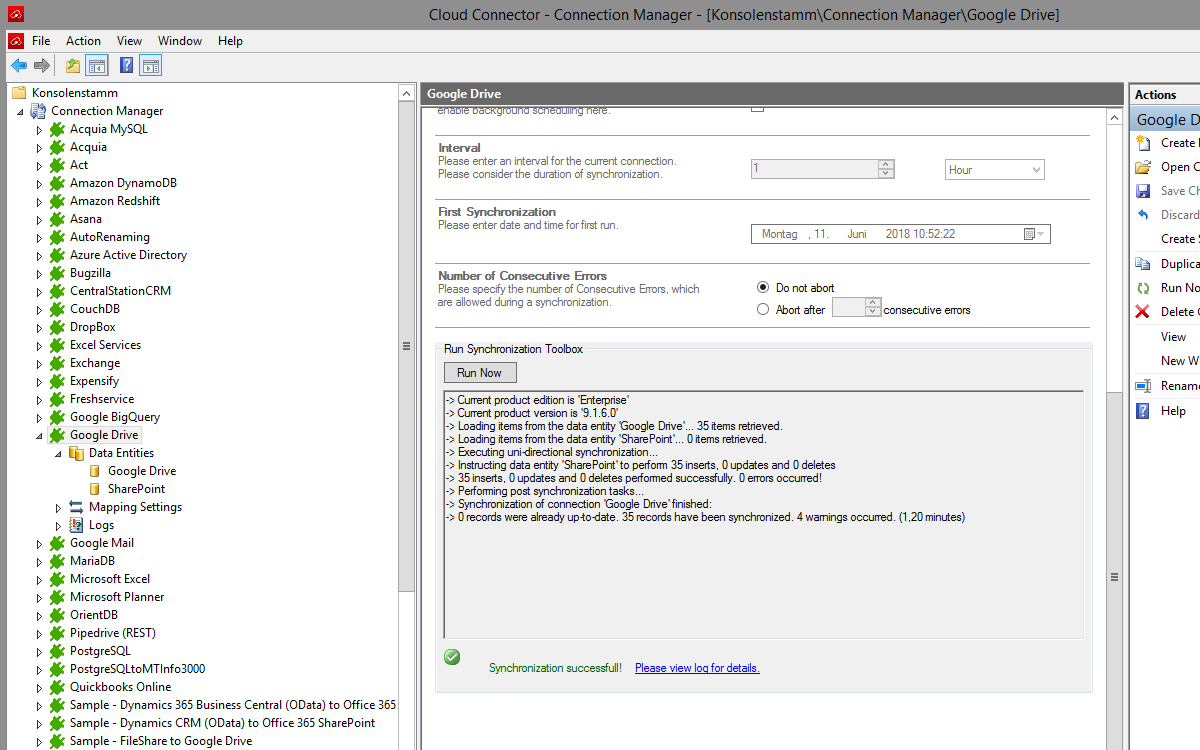Click the Rename icon in Actions pane

[x=1143, y=386]
